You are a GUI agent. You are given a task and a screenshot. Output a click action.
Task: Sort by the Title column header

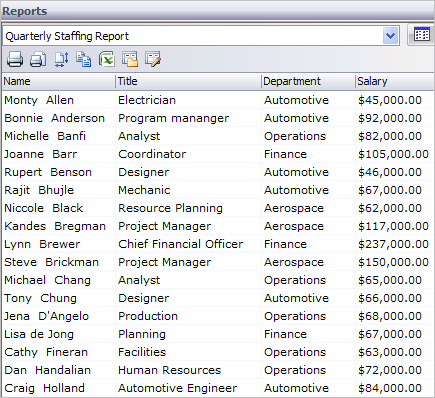pyautogui.click(x=188, y=81)
